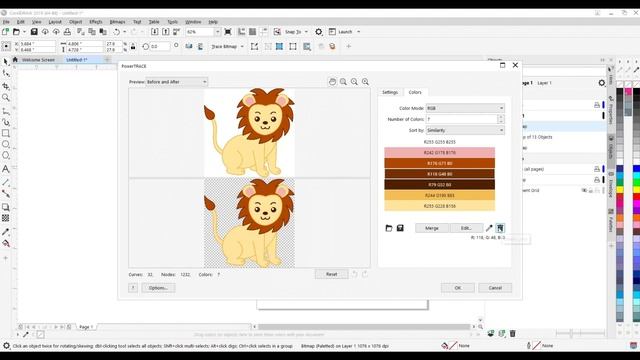This screenshot has width=640, height=360.
Task: Select the Eyedropper tool in toolbox
Action: tap(6, 232)
